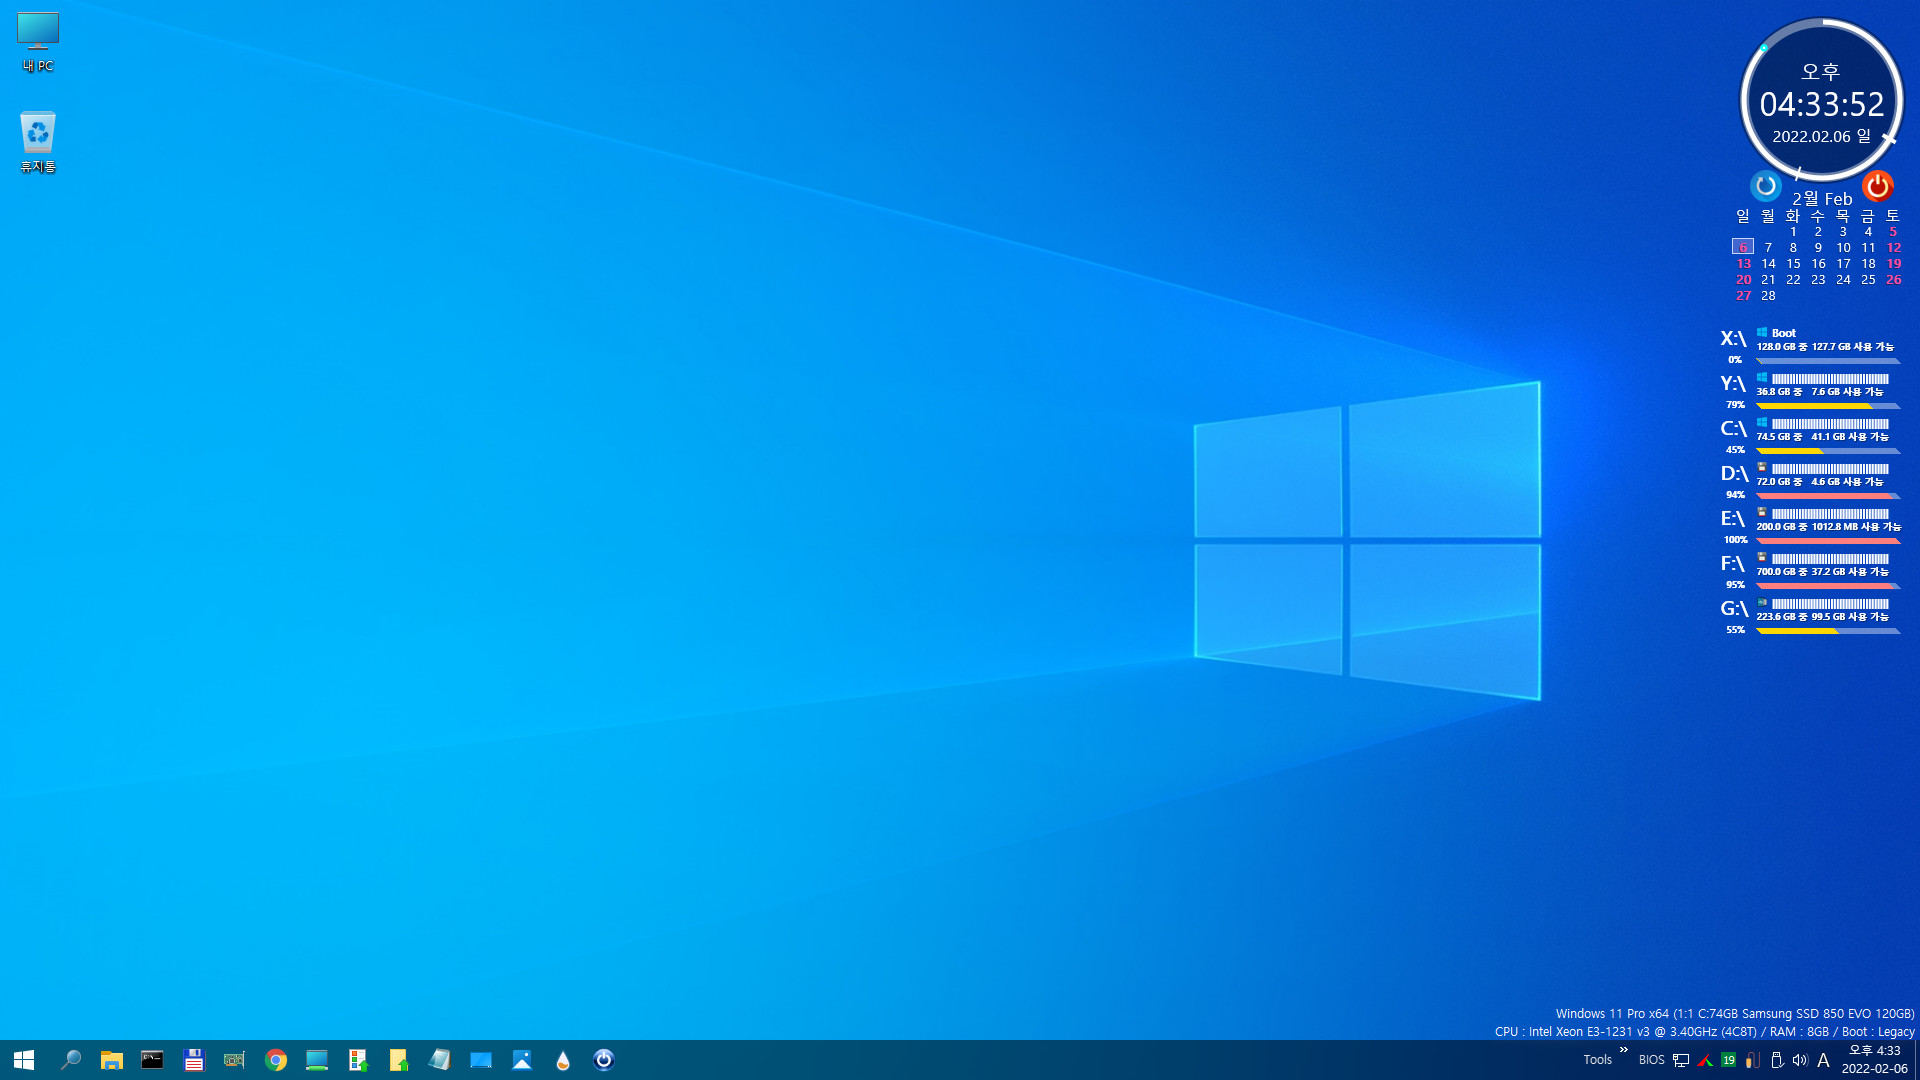Screen dimensions: 1920x1080
Task: Click the safely remove USB tray icon
Action: click(x=1776, y=1060)
